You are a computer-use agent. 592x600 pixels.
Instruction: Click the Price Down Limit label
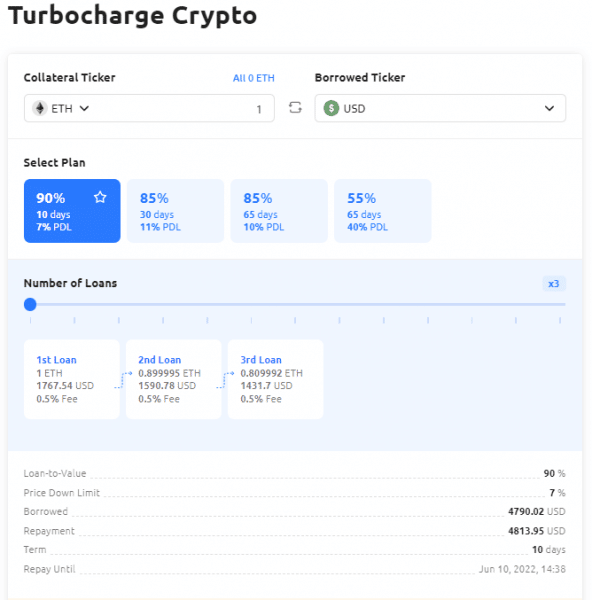pos(62,492)
